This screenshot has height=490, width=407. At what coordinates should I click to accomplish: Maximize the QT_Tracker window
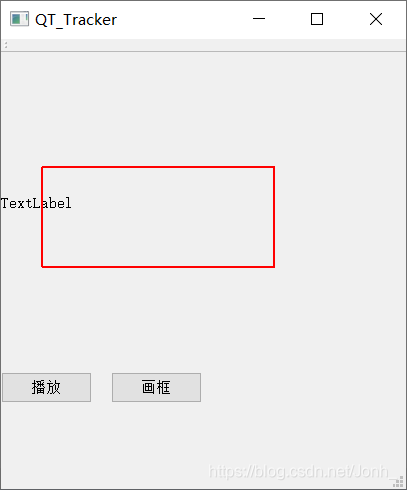click(x=317, y=19)
